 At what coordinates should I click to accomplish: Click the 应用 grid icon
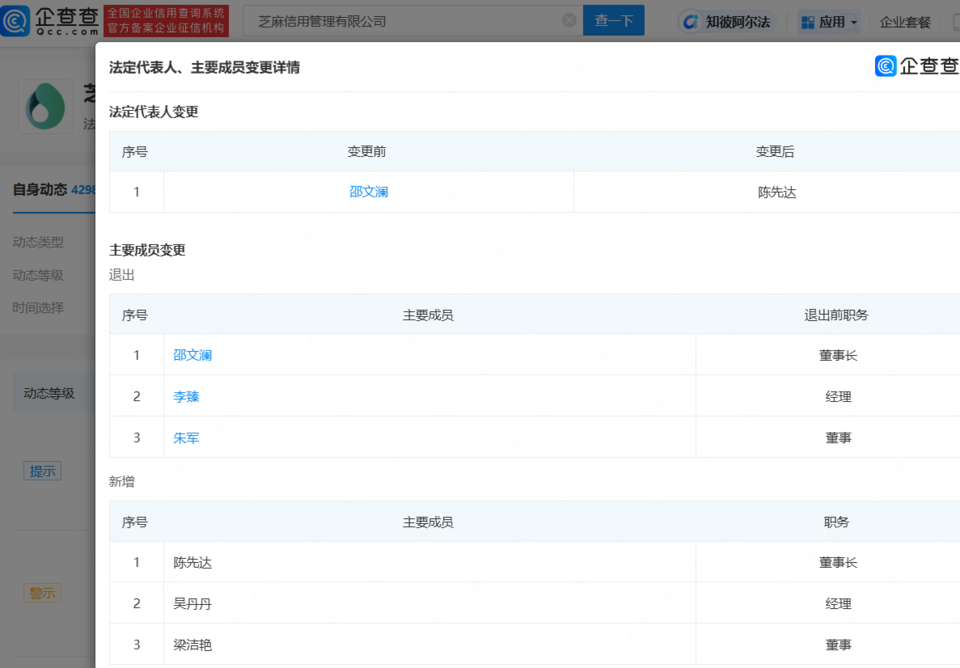pos(807,22)
